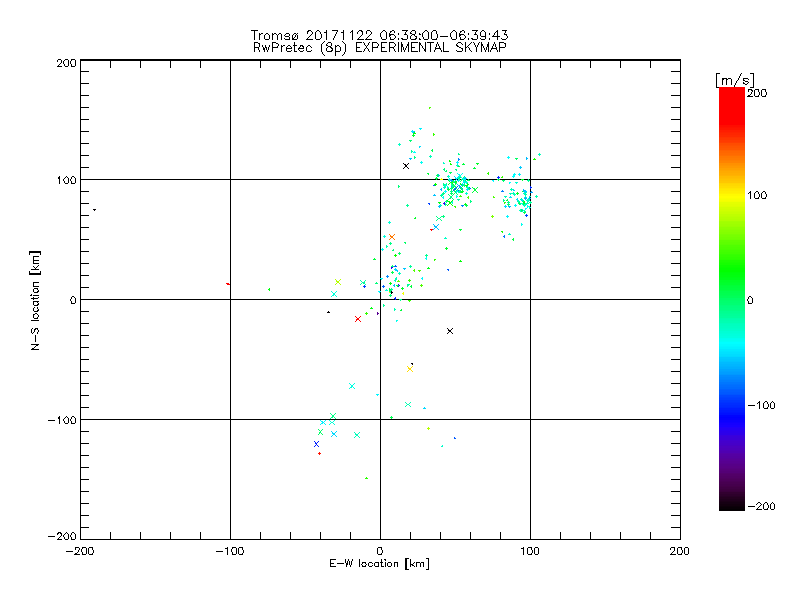800x600 pixels.
Task: Click the E-W axis '100' tick label
Action: pyautogui.click(x=530, y=551)
